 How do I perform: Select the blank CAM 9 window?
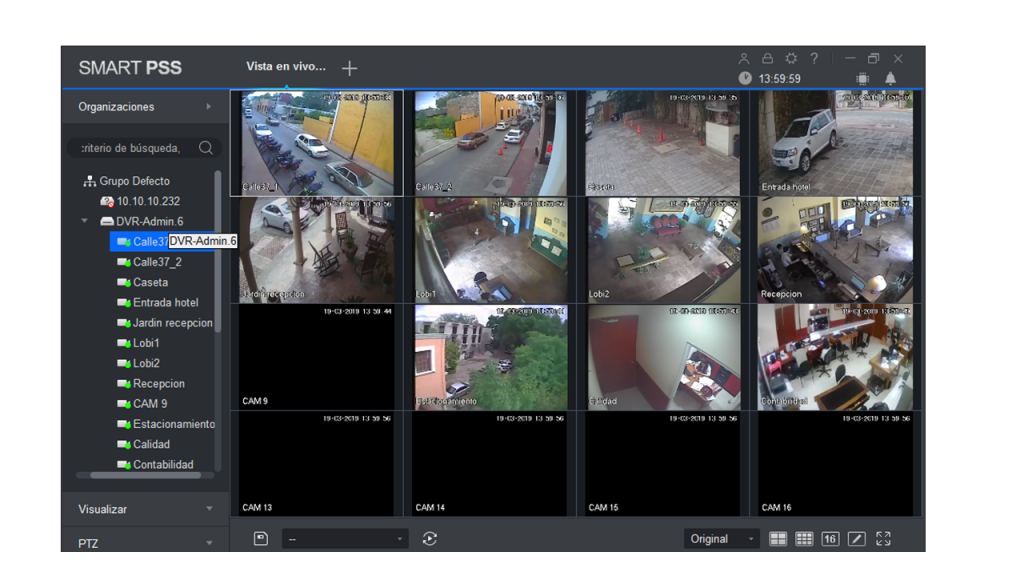pos(317,357)
